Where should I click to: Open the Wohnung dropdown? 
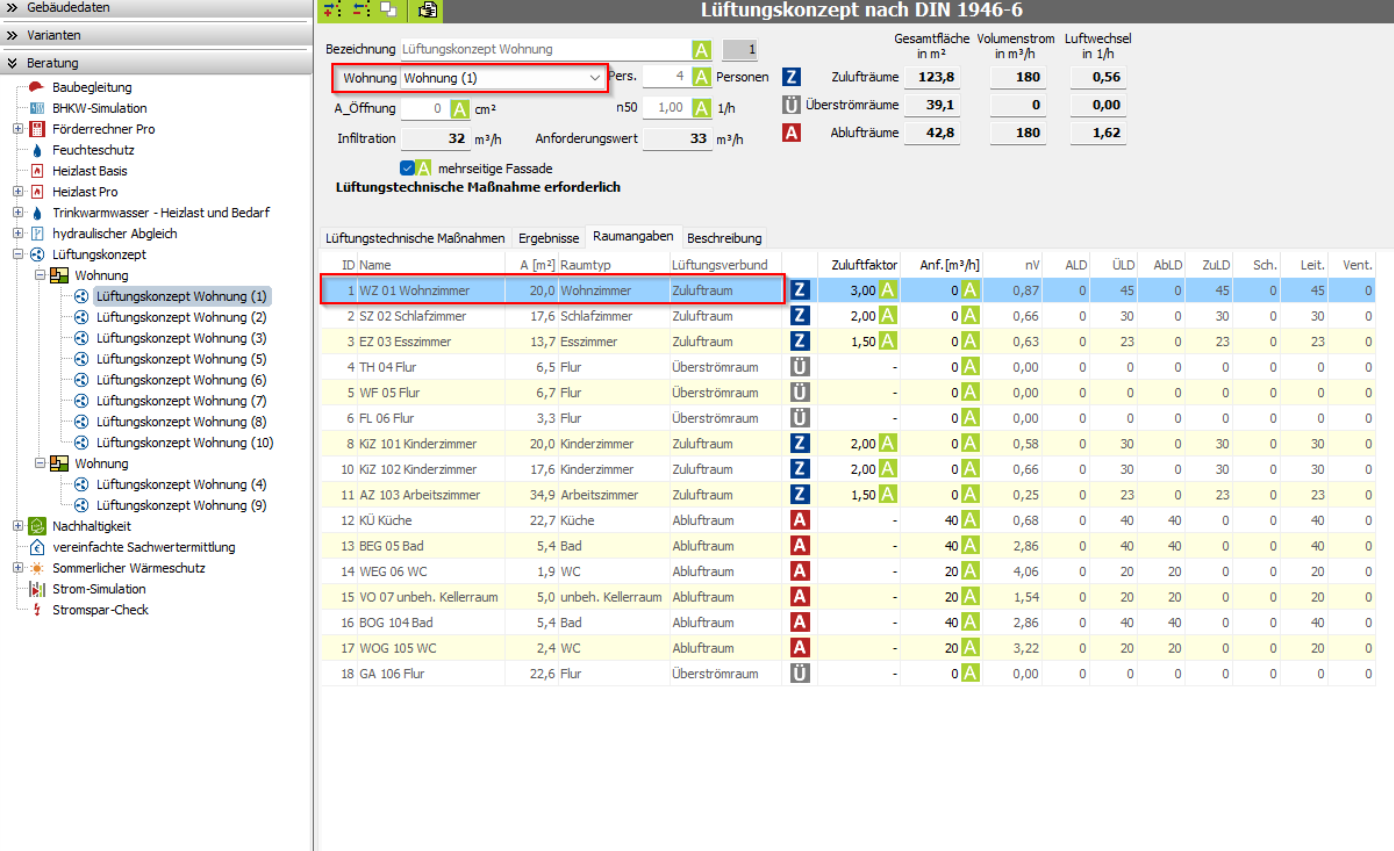594,78
